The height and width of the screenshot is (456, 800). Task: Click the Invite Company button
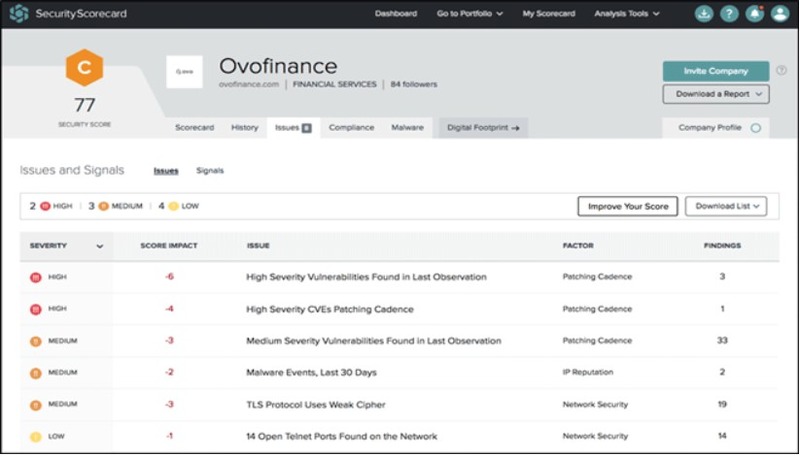pos(716,71)
